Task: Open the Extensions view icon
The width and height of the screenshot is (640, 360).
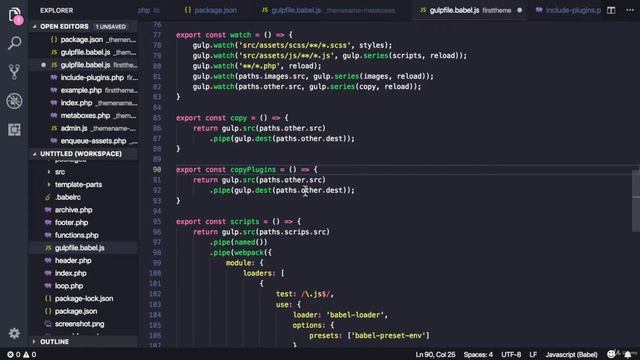Action: coord(14,129)
